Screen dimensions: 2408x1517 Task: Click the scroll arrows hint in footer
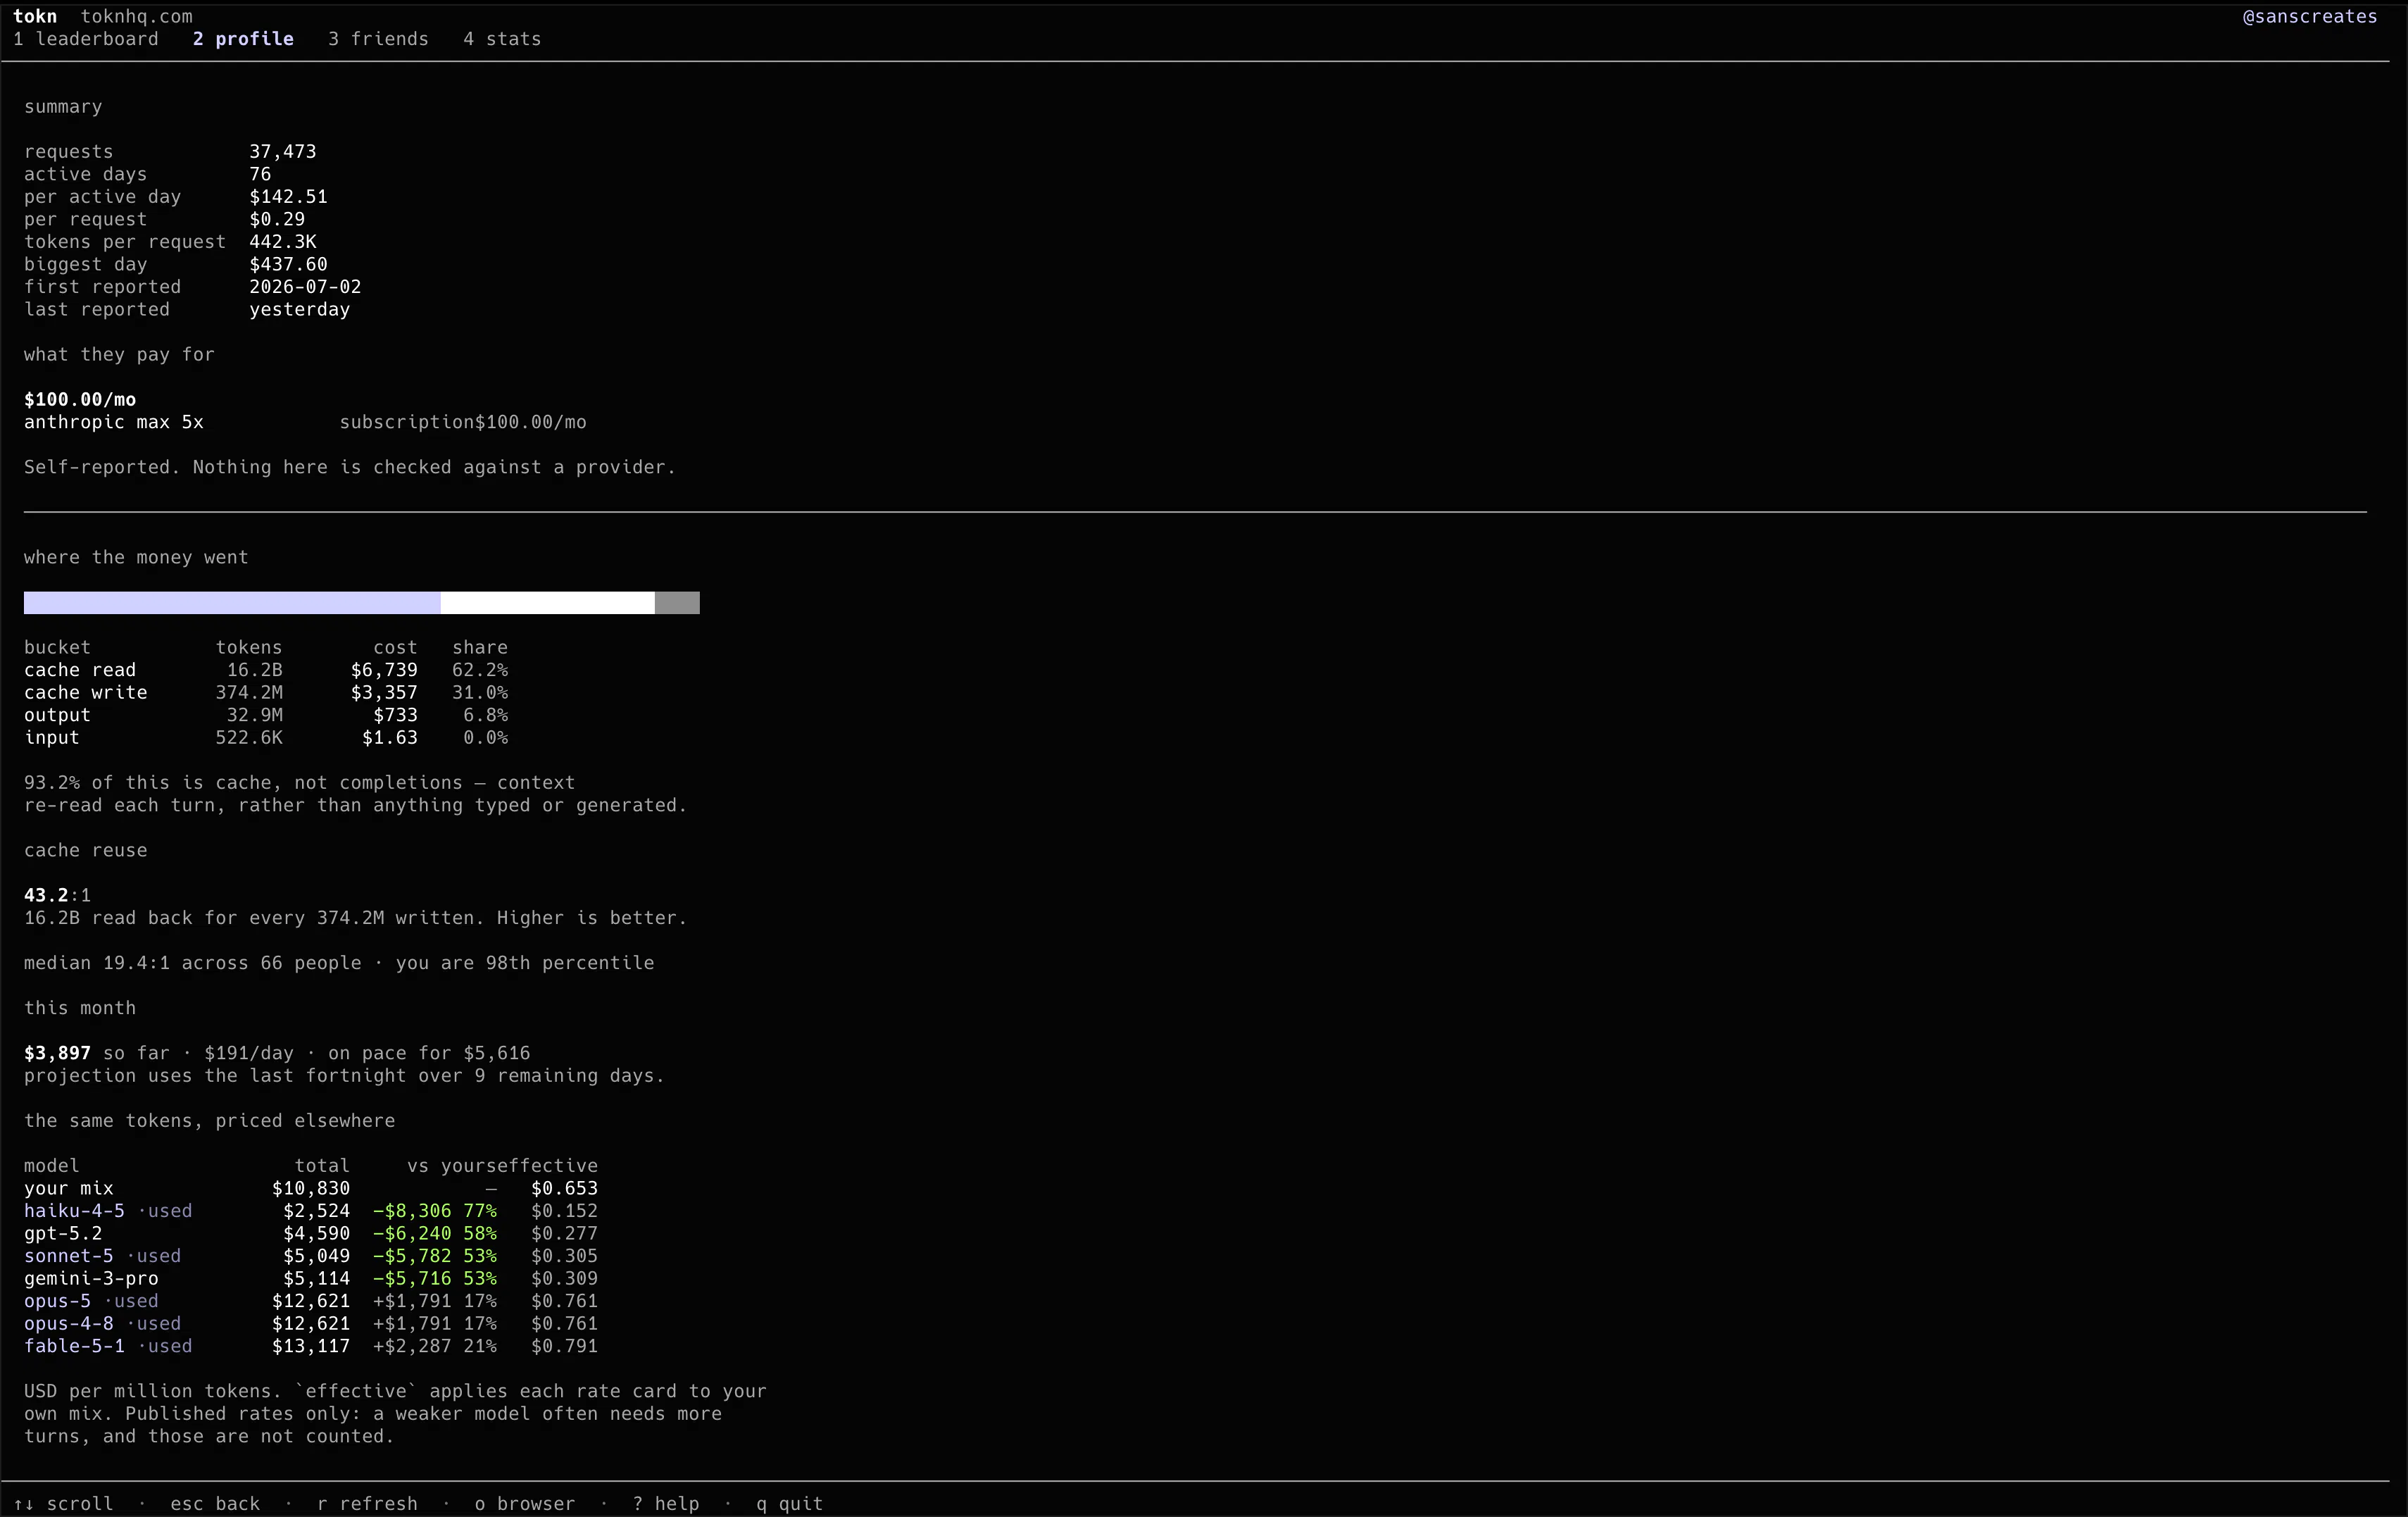pyautogui.click(x=63, y=1503)
